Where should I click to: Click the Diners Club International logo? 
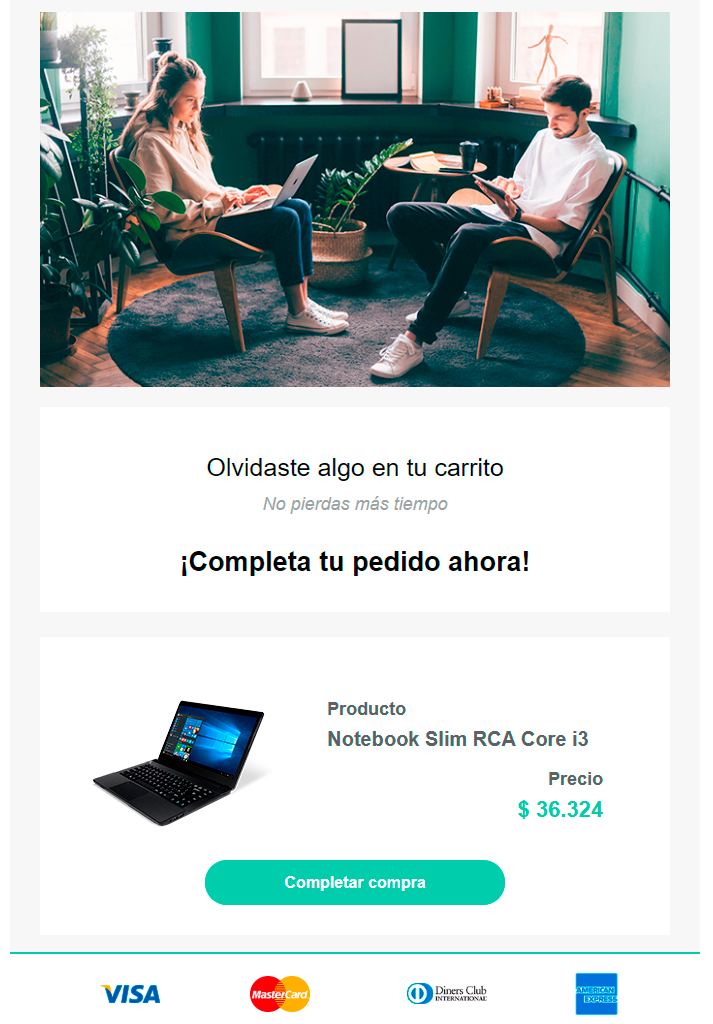(447, 993)
